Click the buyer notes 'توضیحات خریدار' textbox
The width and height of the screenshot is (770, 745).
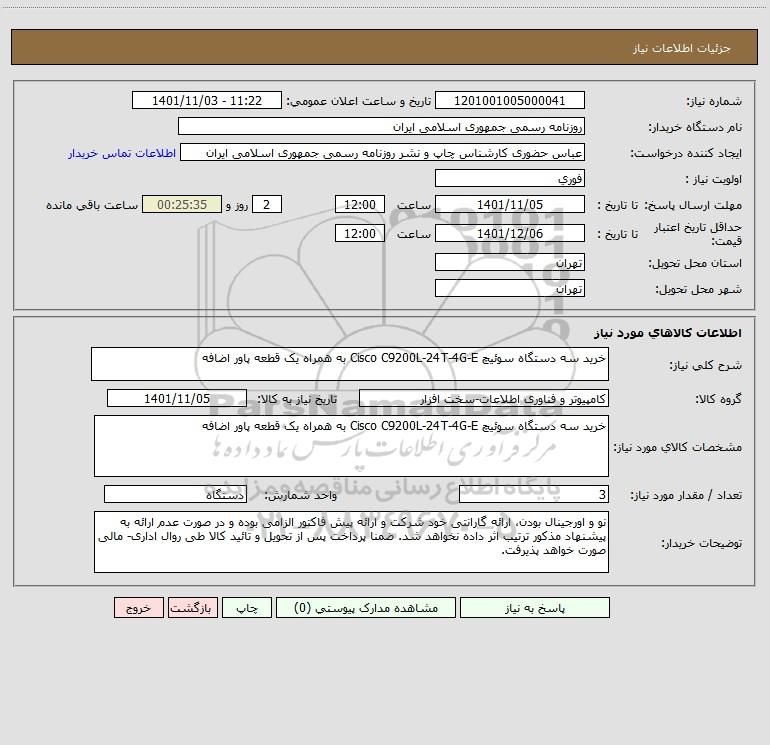tap(351, 542)
